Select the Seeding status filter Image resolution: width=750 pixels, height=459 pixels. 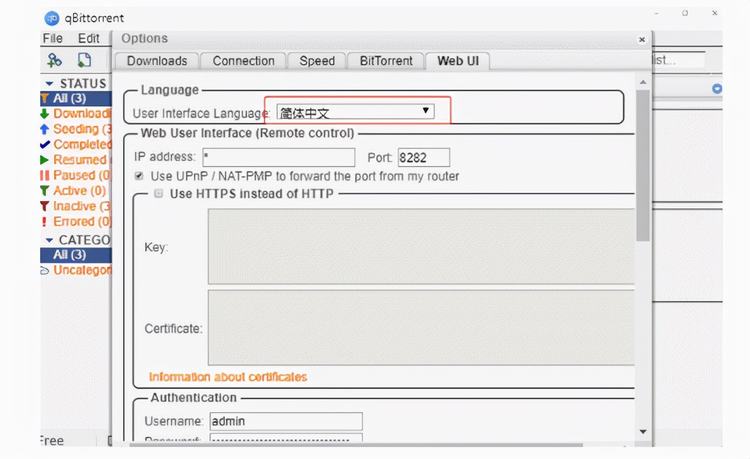tap(76, 129)
